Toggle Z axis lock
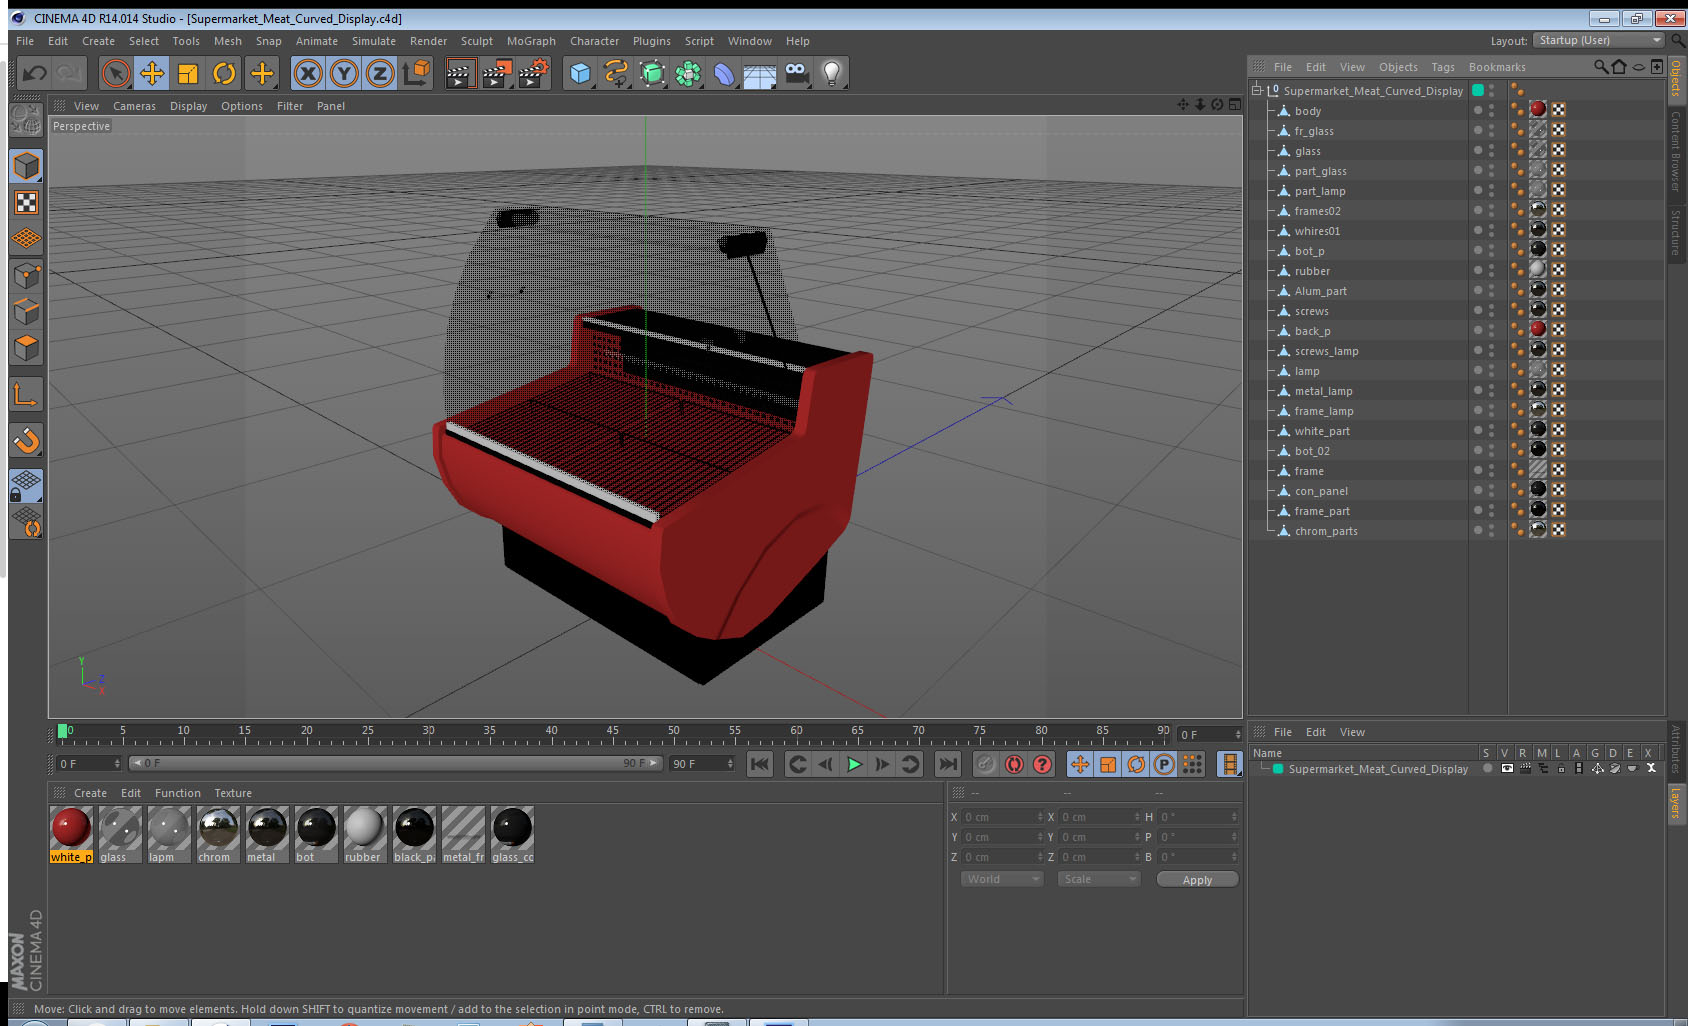 coord(380,73)
